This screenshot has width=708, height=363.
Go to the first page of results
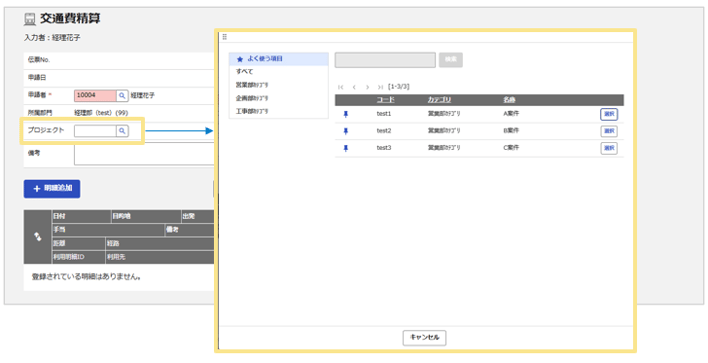point(341,87)
